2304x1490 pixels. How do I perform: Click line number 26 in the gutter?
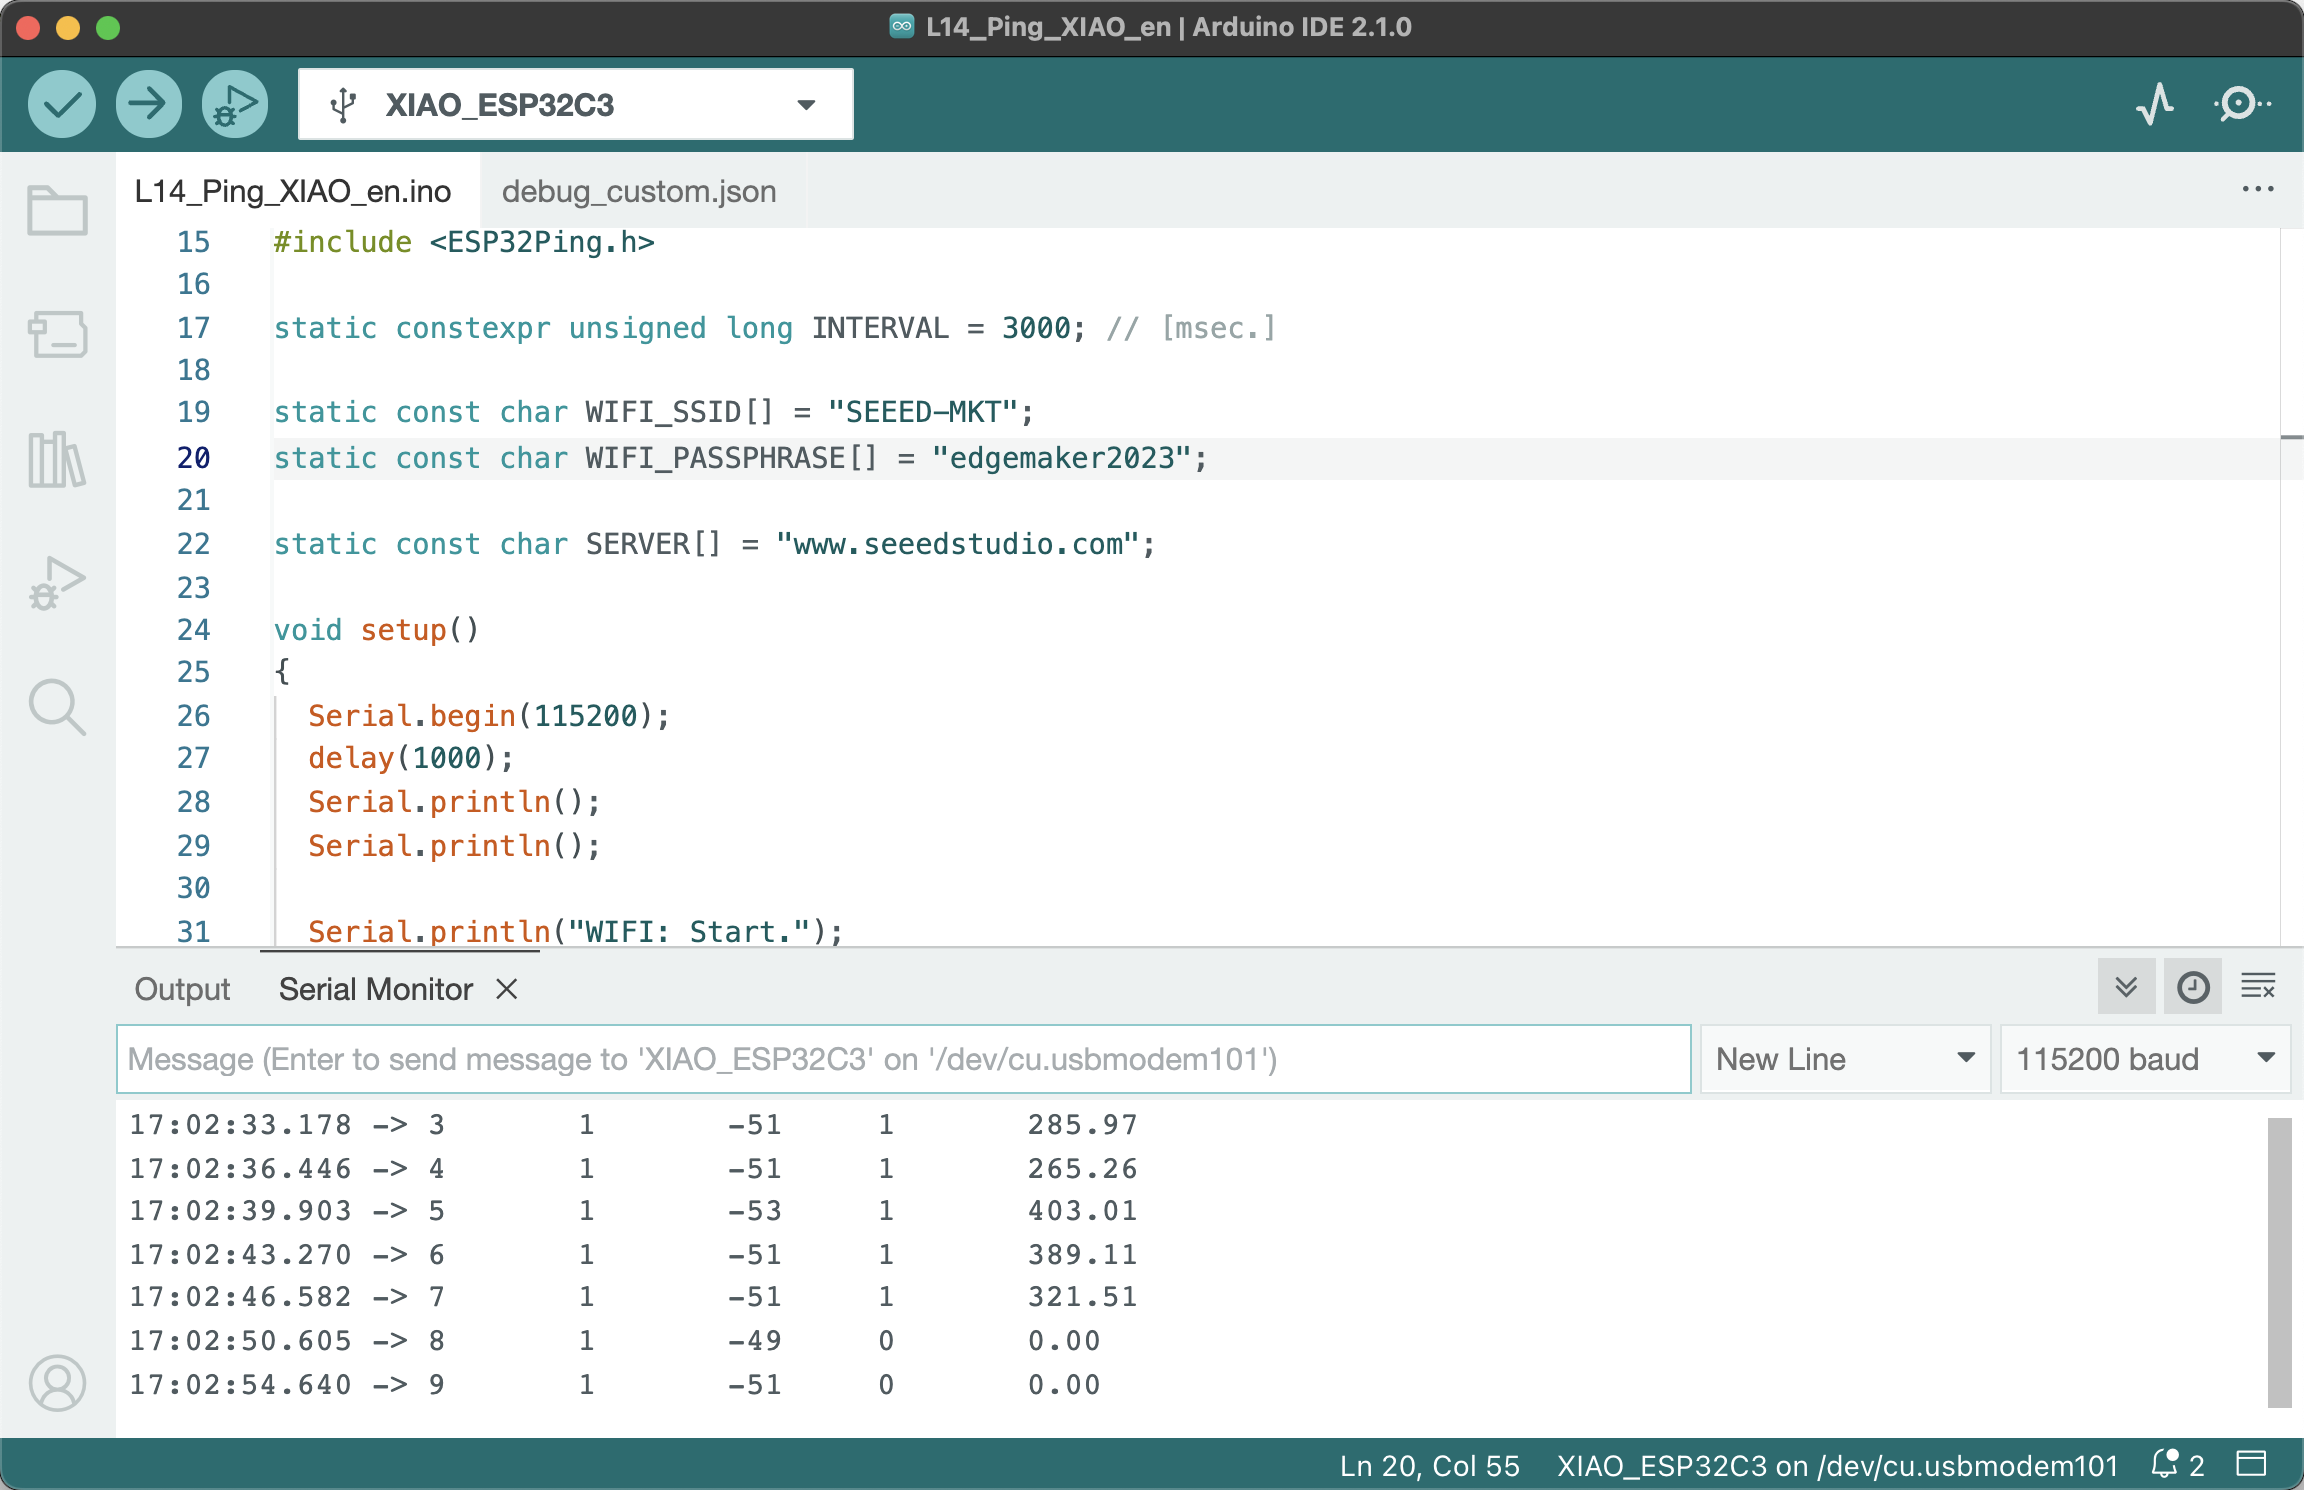pos(194,716)
